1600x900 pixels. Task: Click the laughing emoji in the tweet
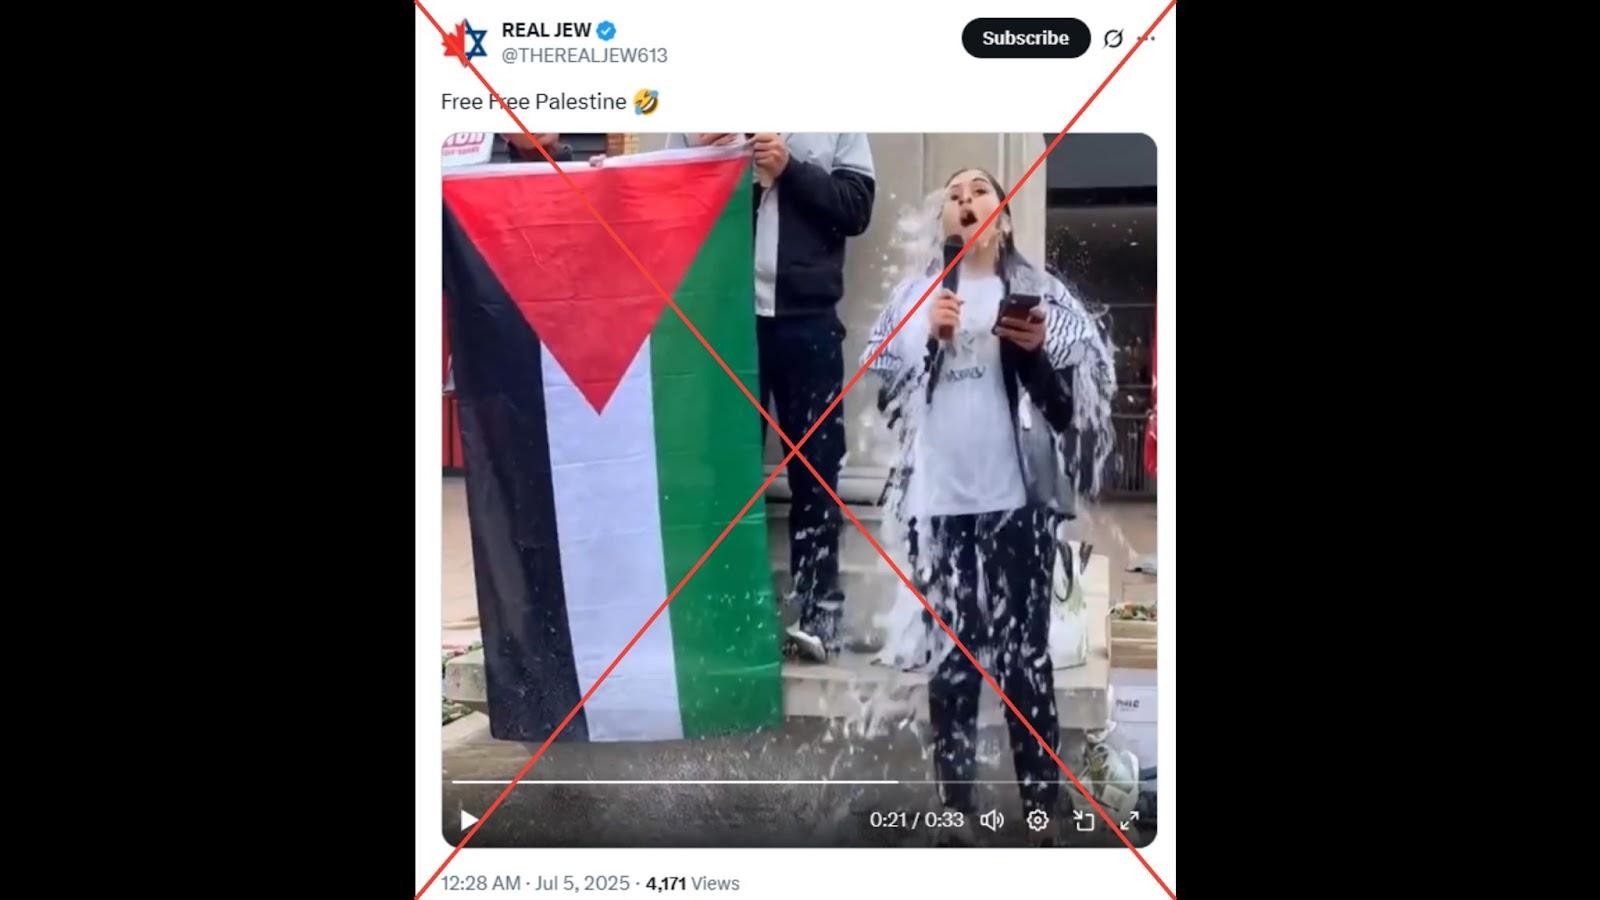[646, 102]
